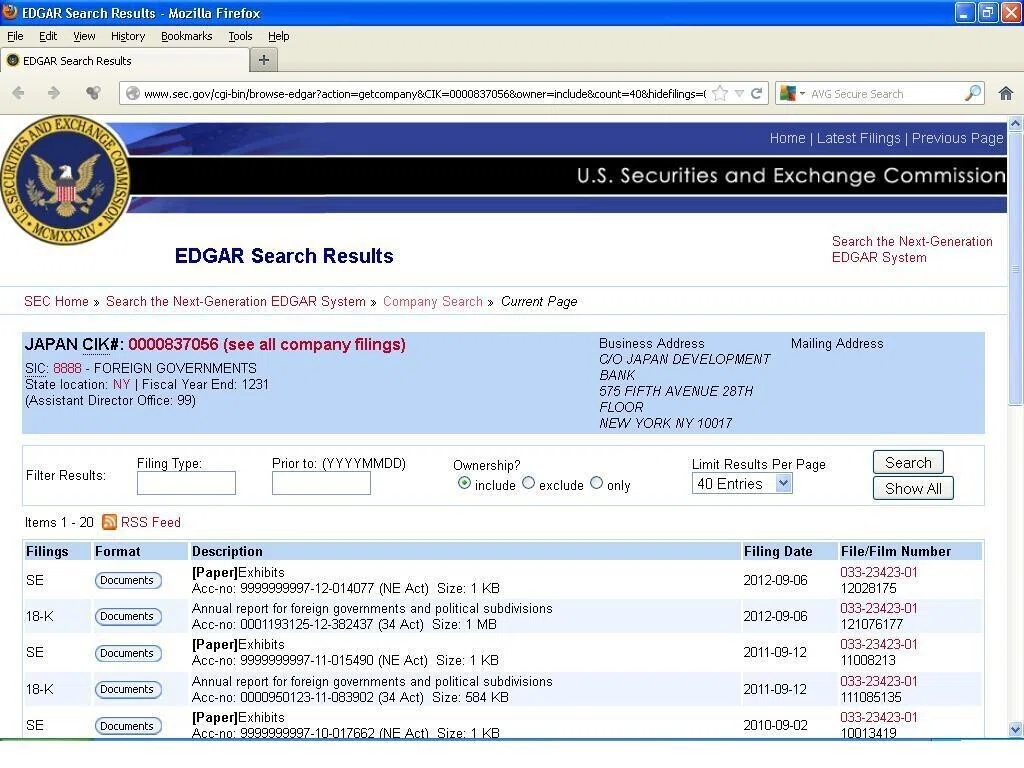The width and height of the screenshot is (1024, 768).
Task: Go back with the browser back arrow
Action: click(x=18, y=93)
